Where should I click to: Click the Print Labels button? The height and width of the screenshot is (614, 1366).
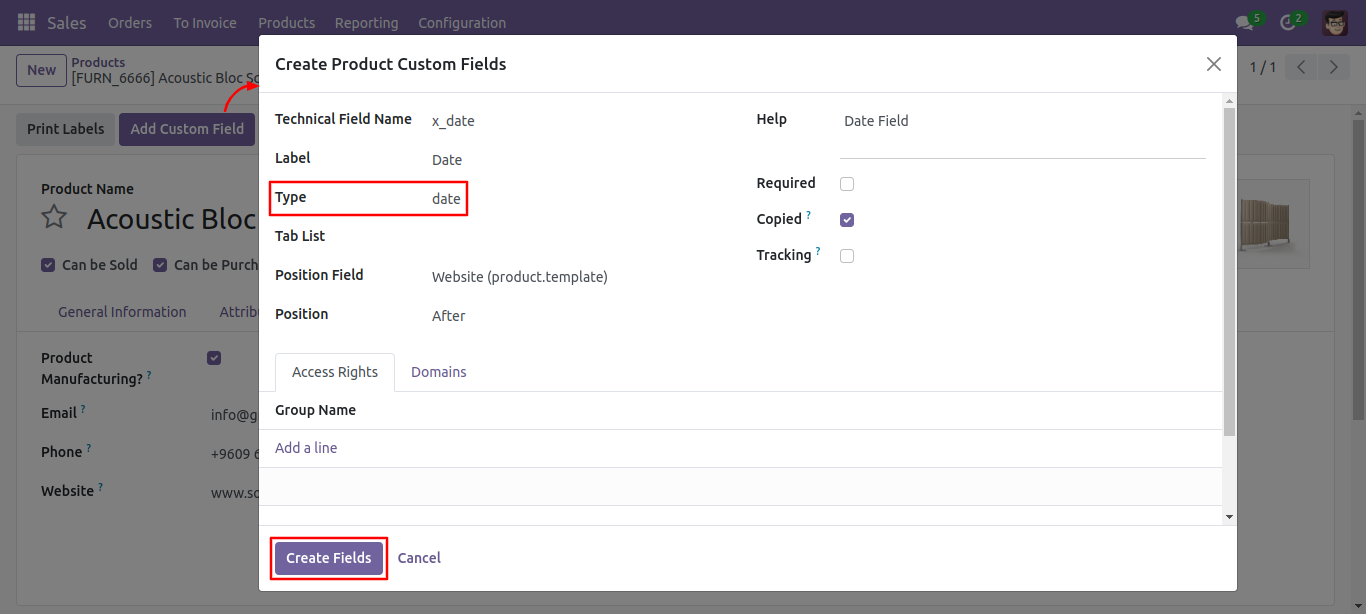(x=66, y=129)
